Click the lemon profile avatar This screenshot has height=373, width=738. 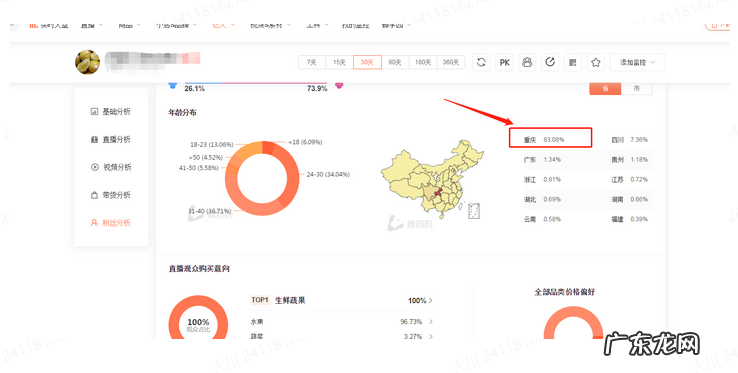pyautogui.click(x=88, y=62)
